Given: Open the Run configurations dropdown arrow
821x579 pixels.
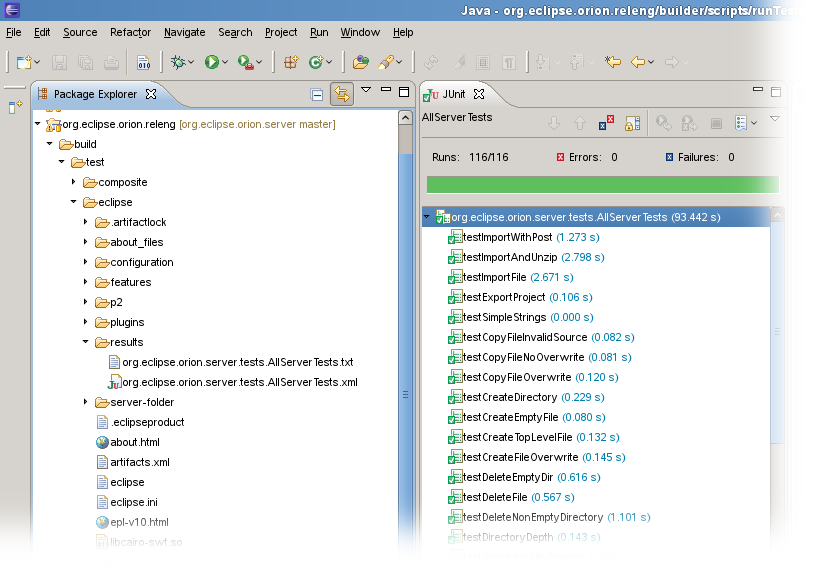Looking at the screenshot, I should 225,62.
